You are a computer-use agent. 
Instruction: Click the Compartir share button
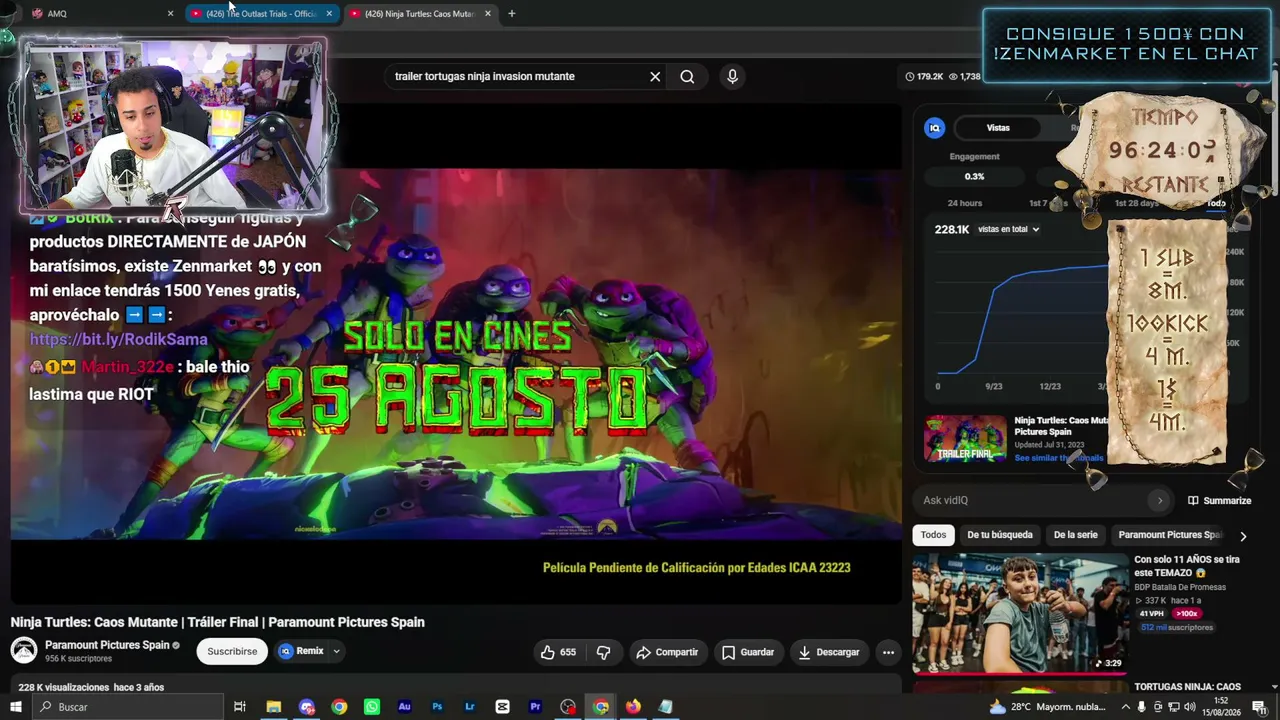coord(667,652)
